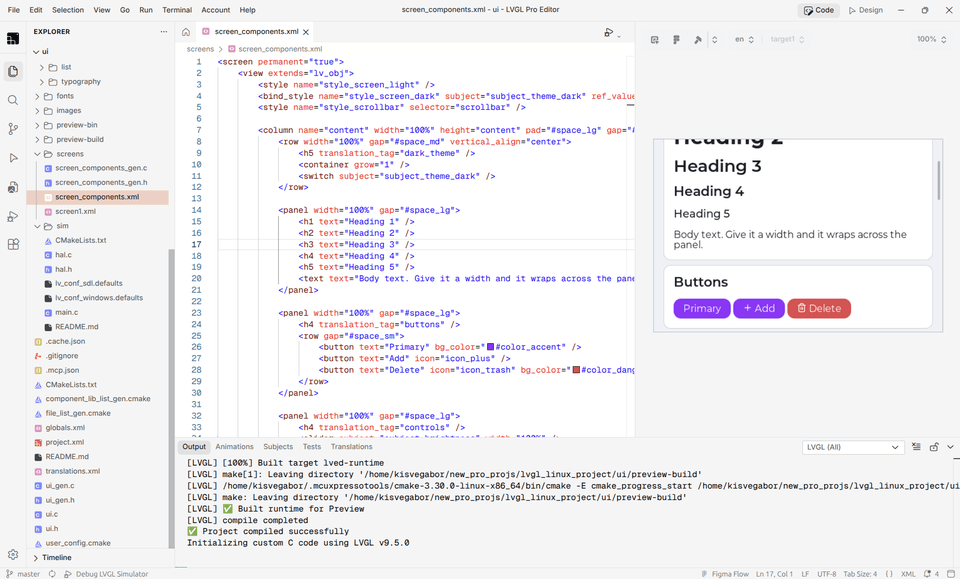Open the LVGL home view in activity bar

tap(13, 39)
